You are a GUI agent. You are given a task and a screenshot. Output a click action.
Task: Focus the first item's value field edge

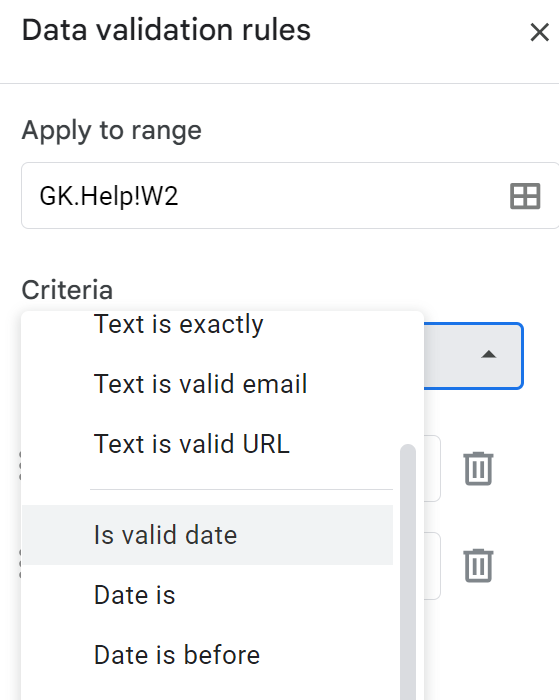pos(432,468)
